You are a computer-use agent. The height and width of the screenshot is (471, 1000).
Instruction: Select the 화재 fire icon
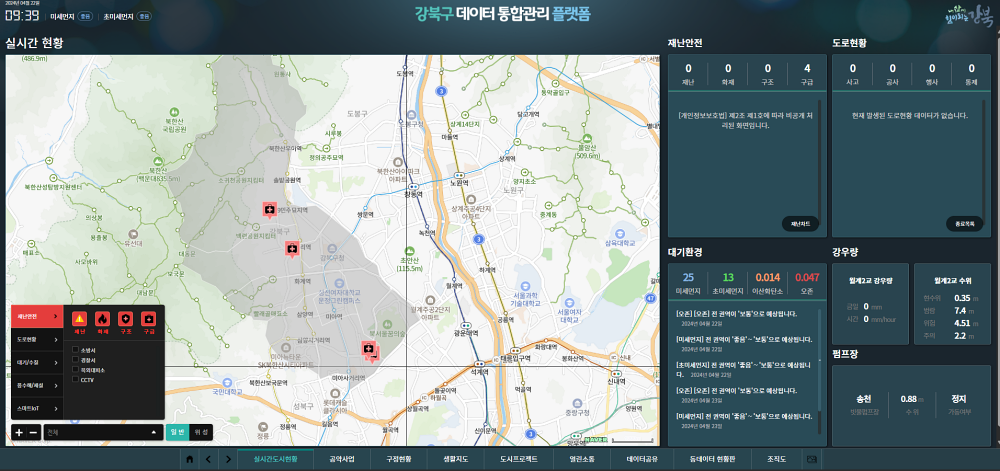[x=102, y=319]
